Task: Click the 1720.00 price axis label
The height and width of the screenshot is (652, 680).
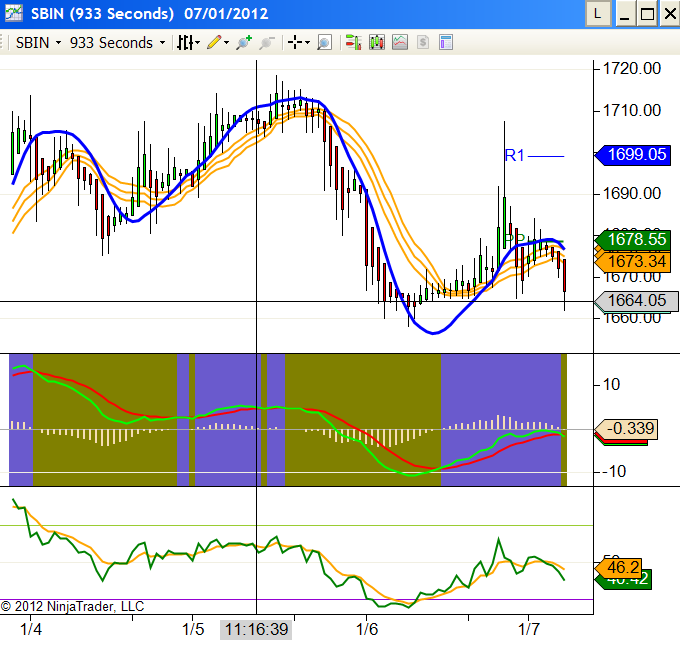Action: pos(632,69)
